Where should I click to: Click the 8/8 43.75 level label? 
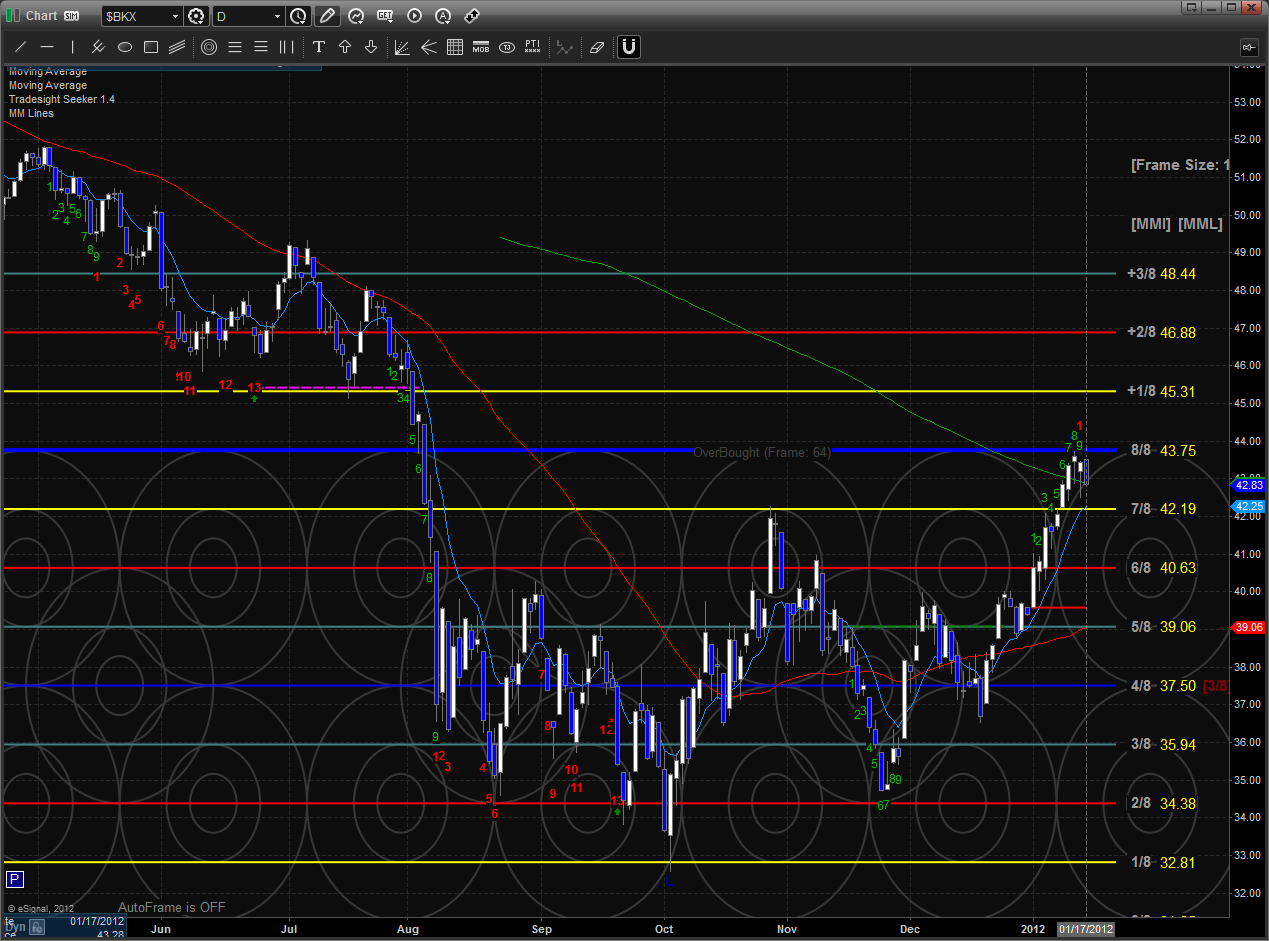(1163, 451)
